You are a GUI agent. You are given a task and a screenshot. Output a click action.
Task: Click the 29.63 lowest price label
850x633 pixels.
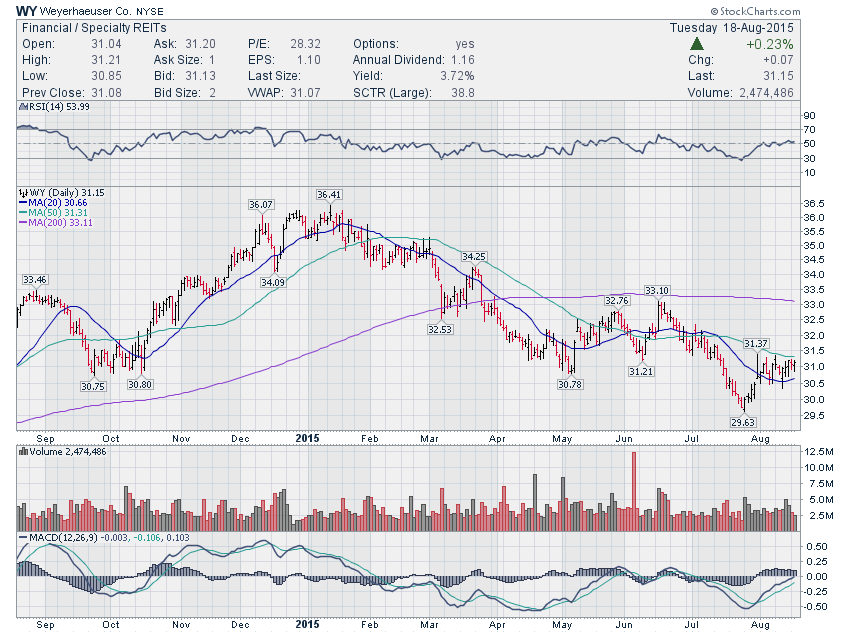tap(743, 422)
